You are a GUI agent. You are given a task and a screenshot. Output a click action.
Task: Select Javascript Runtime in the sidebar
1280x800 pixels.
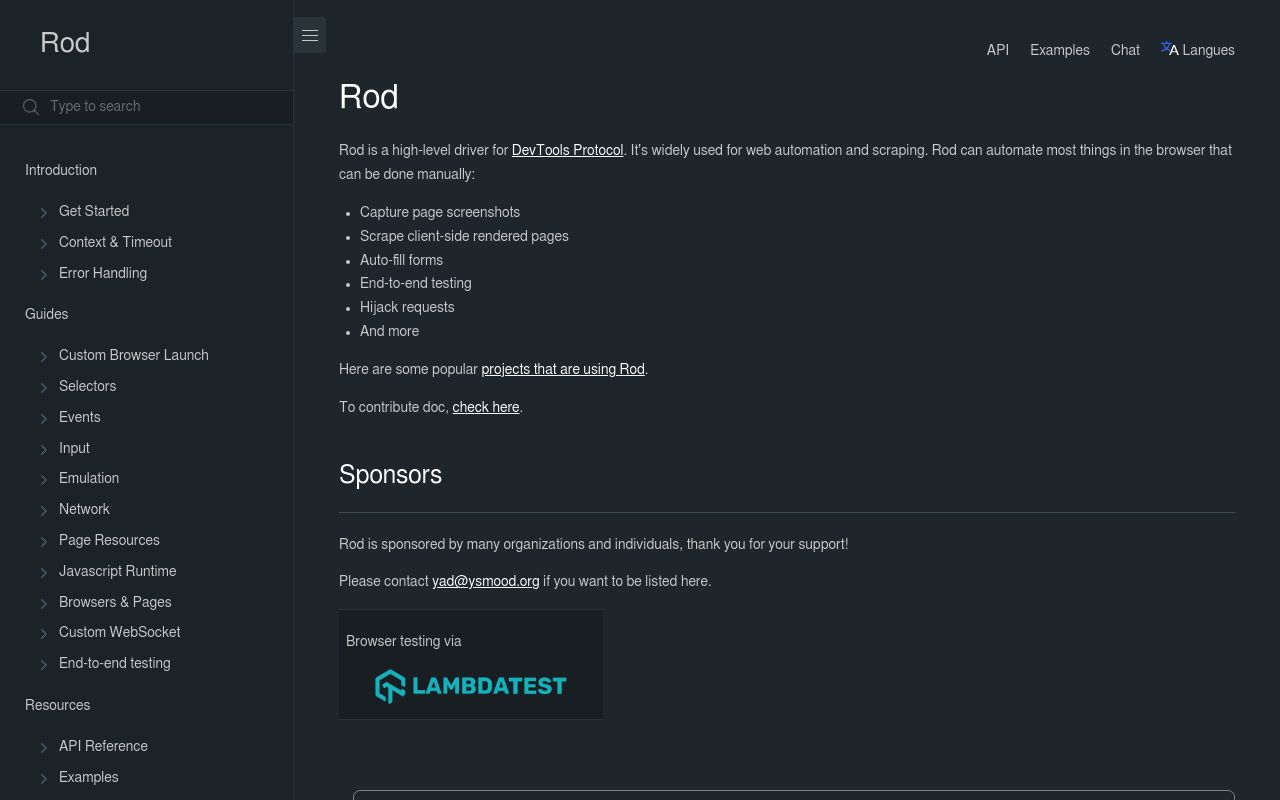117,571
